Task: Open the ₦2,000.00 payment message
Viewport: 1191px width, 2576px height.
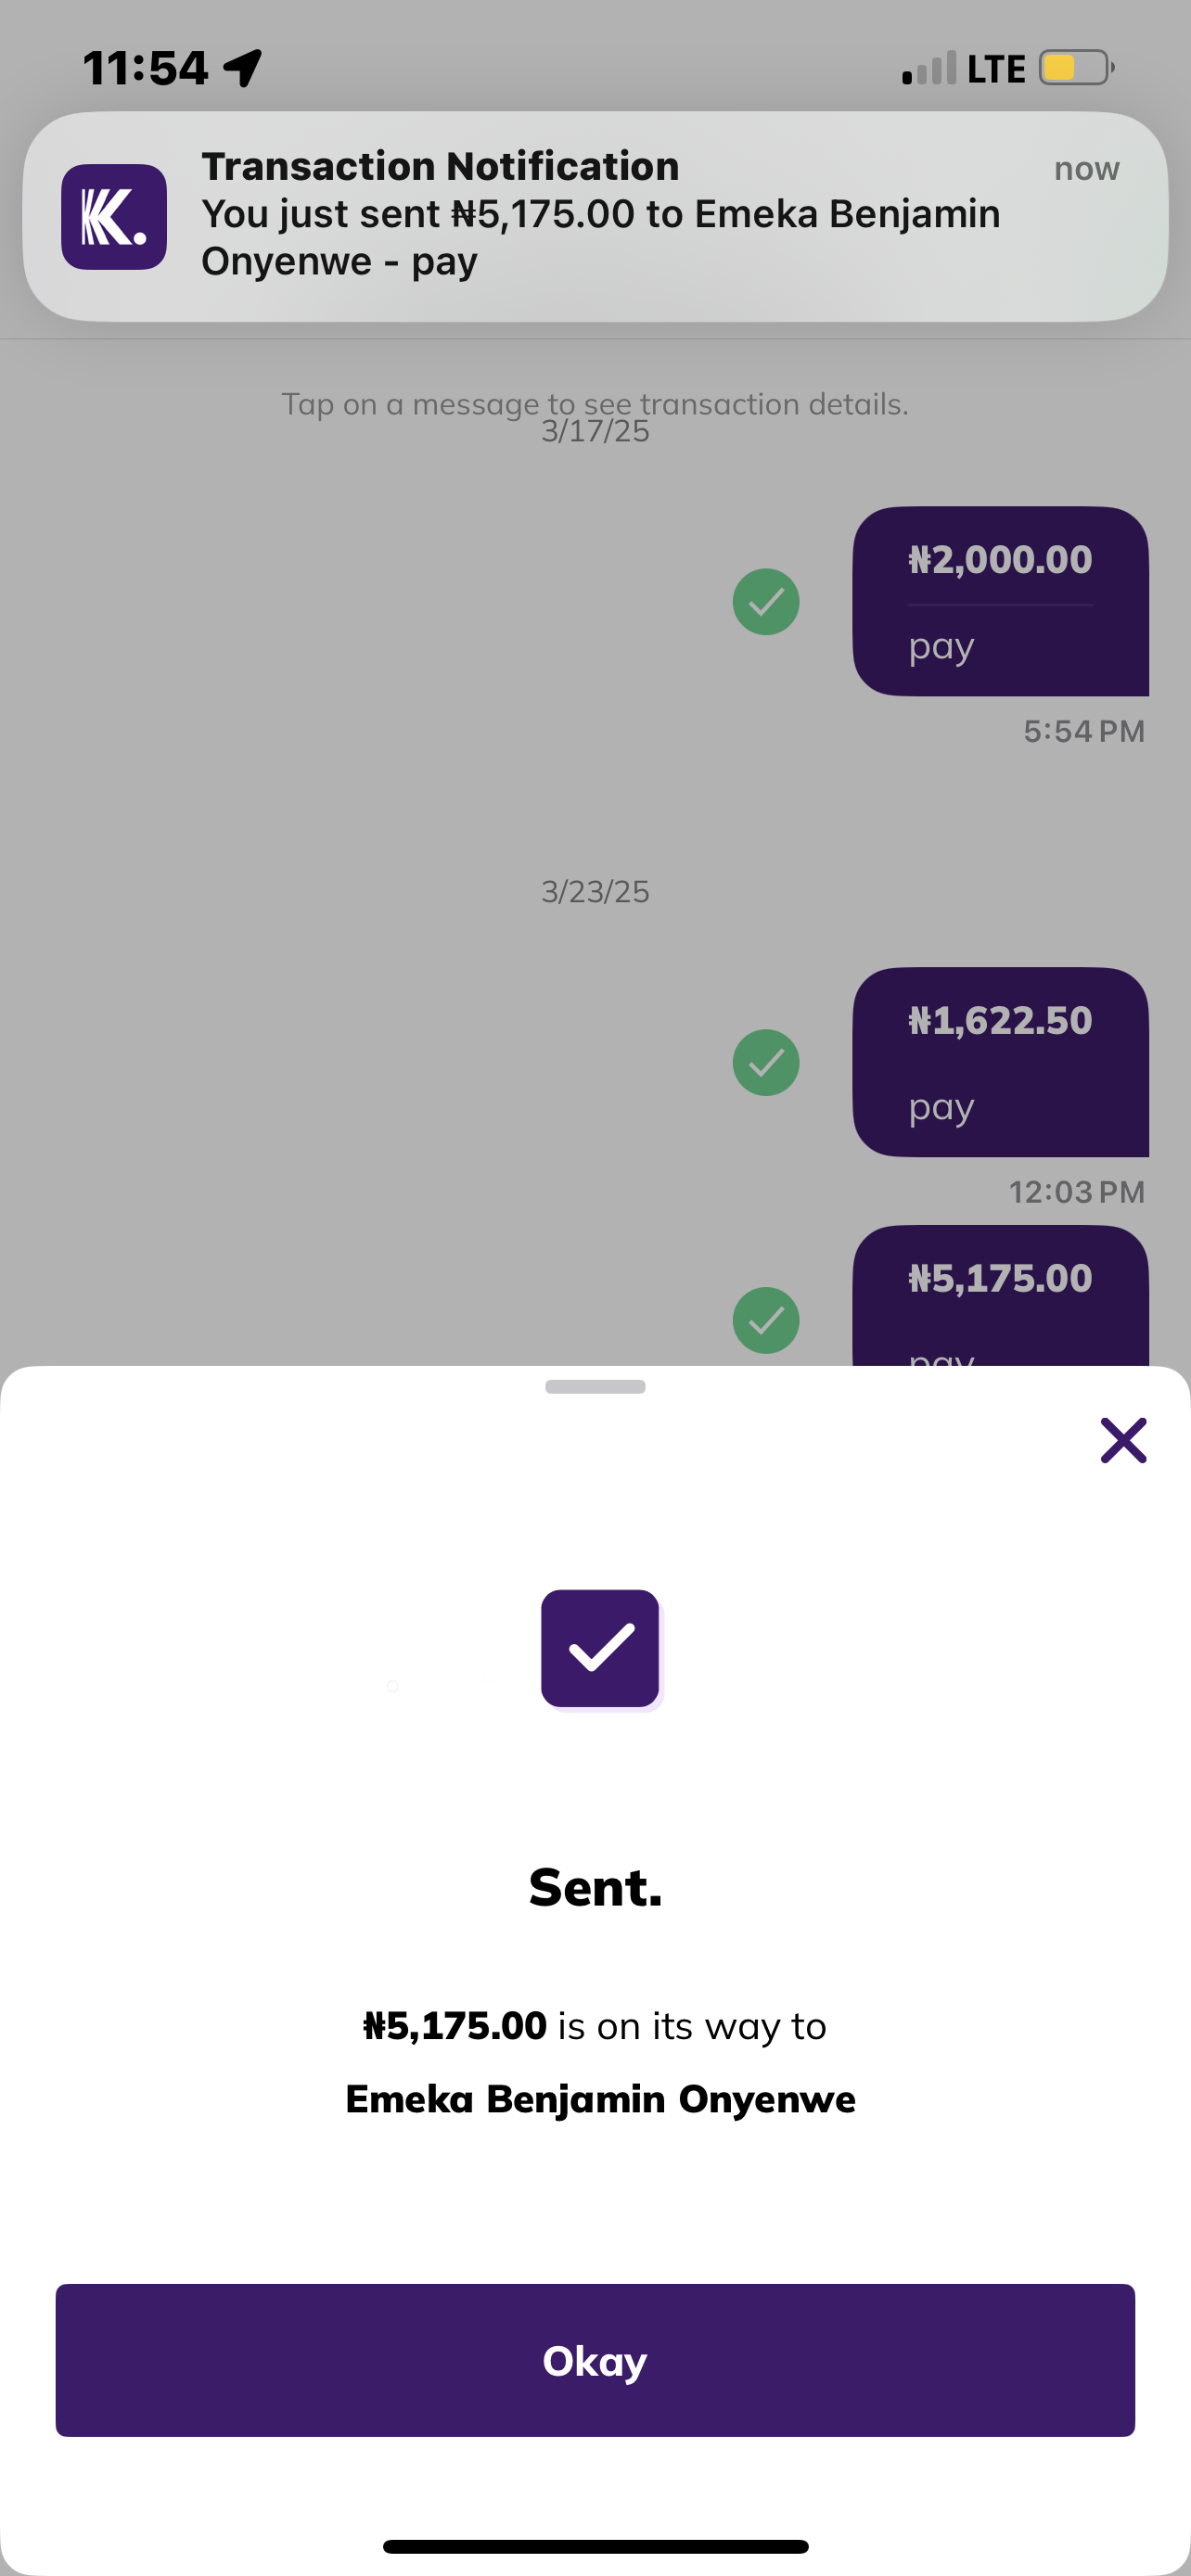Action: pos(1000,601)
